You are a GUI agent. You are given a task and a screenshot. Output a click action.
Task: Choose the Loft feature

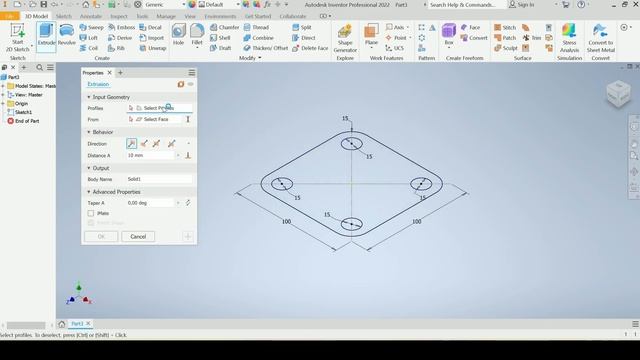tap(89, 38)
